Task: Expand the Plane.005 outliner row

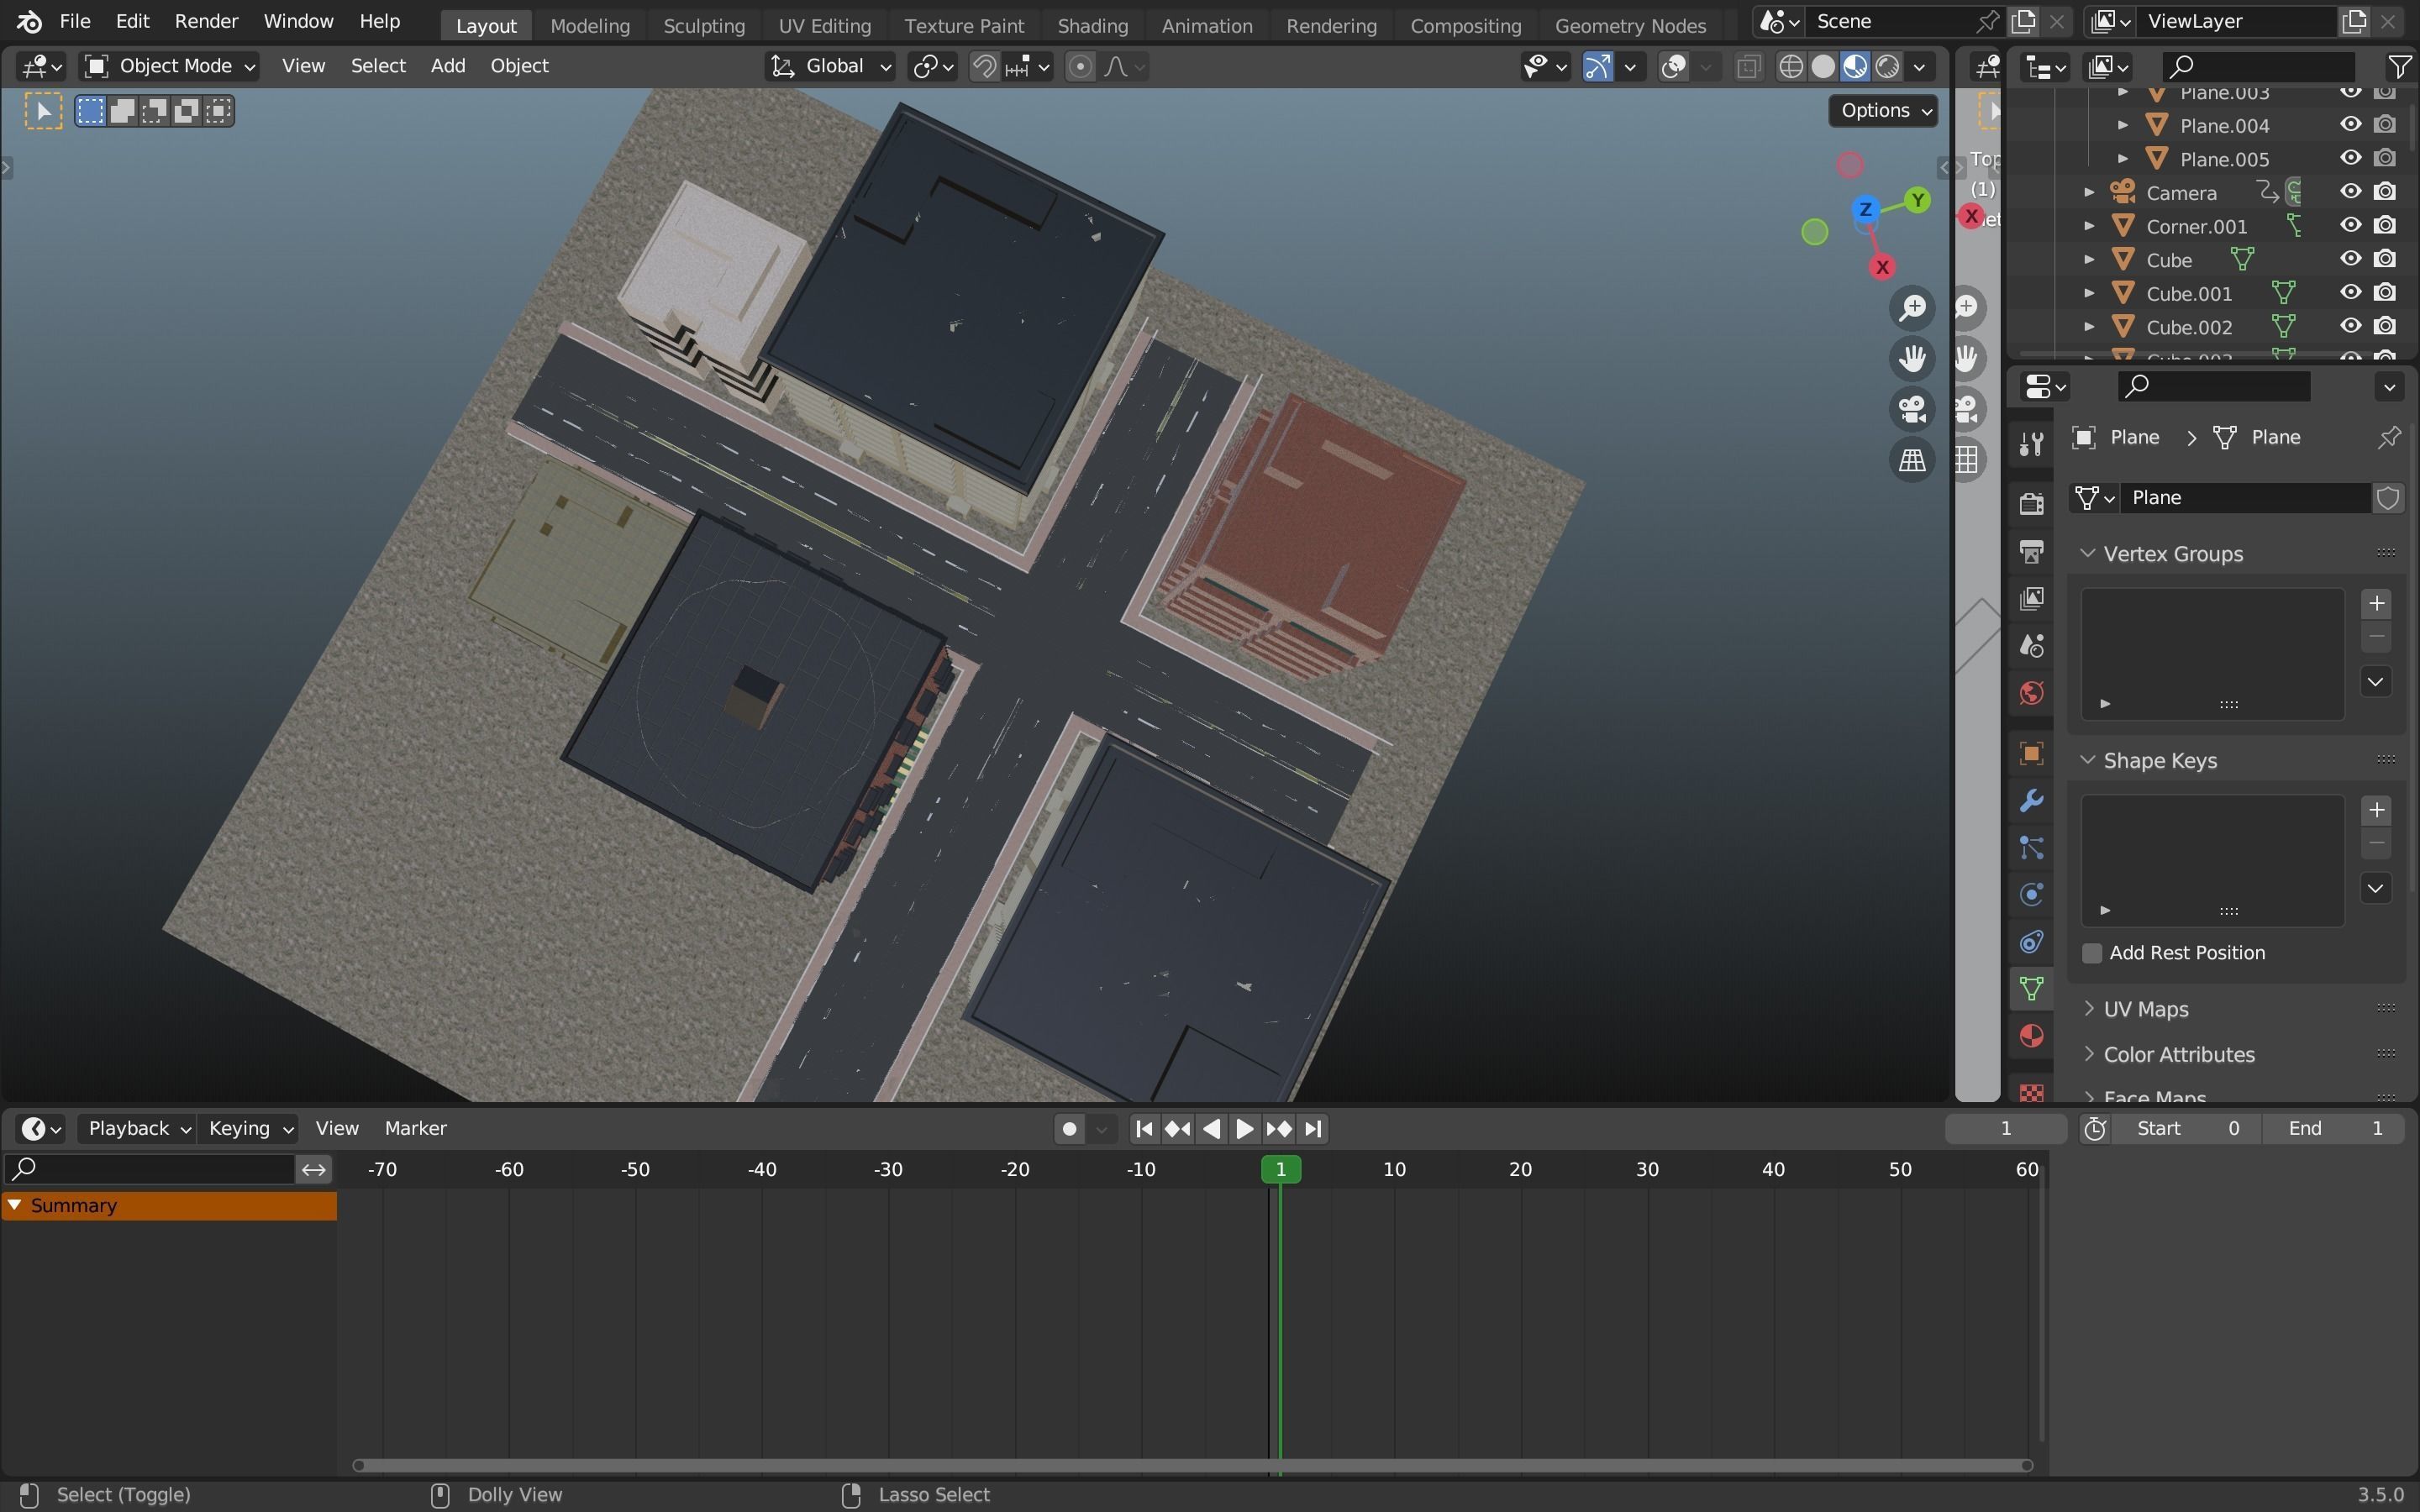Action: (2122, 159)
